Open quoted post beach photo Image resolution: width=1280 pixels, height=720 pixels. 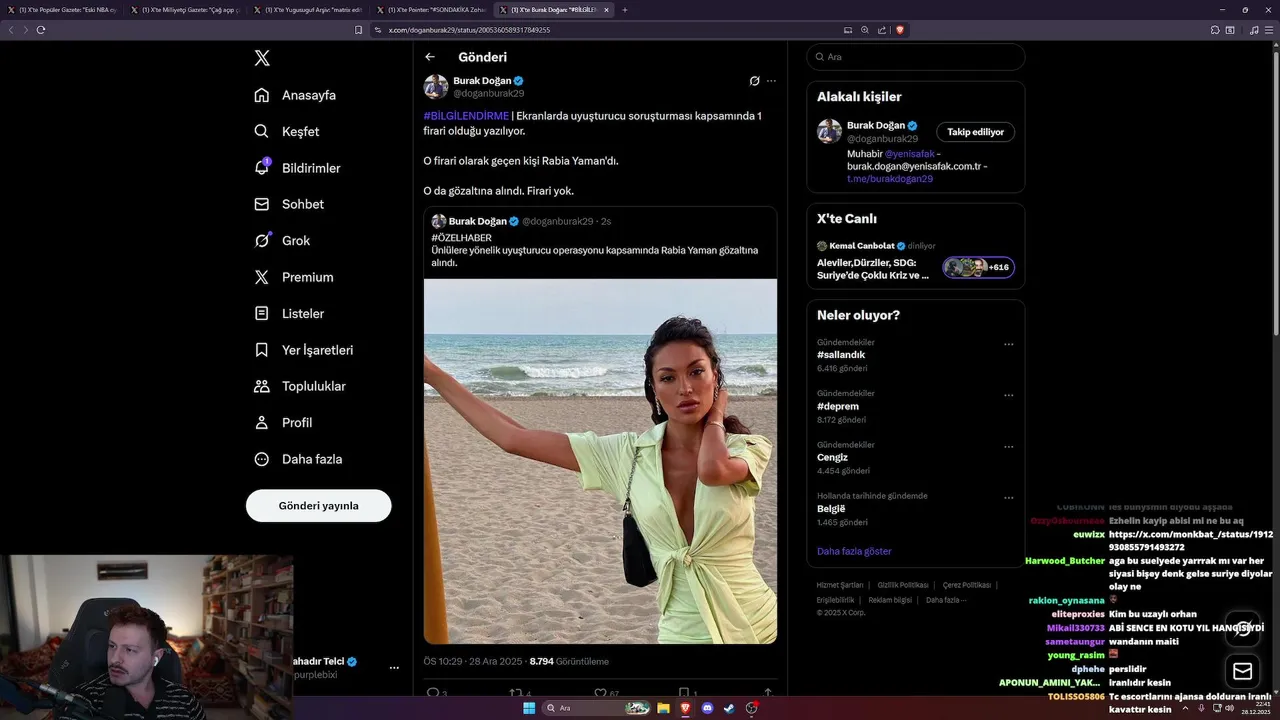click(600, 460)
